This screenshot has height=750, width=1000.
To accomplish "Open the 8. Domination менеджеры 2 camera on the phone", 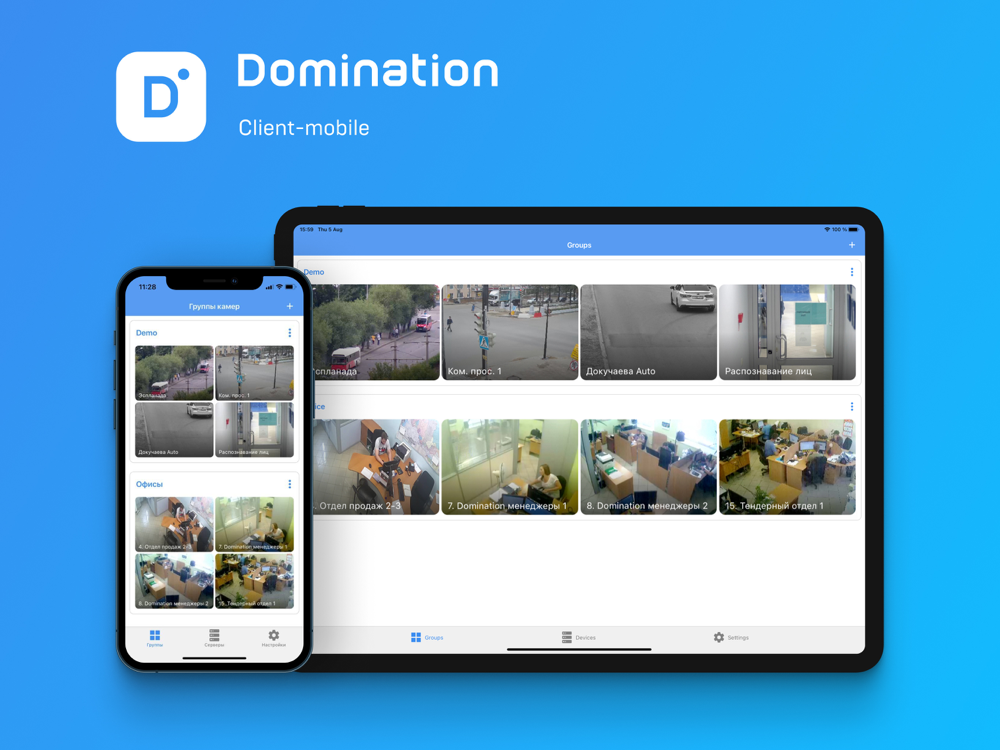I will [x=174, y=581].
